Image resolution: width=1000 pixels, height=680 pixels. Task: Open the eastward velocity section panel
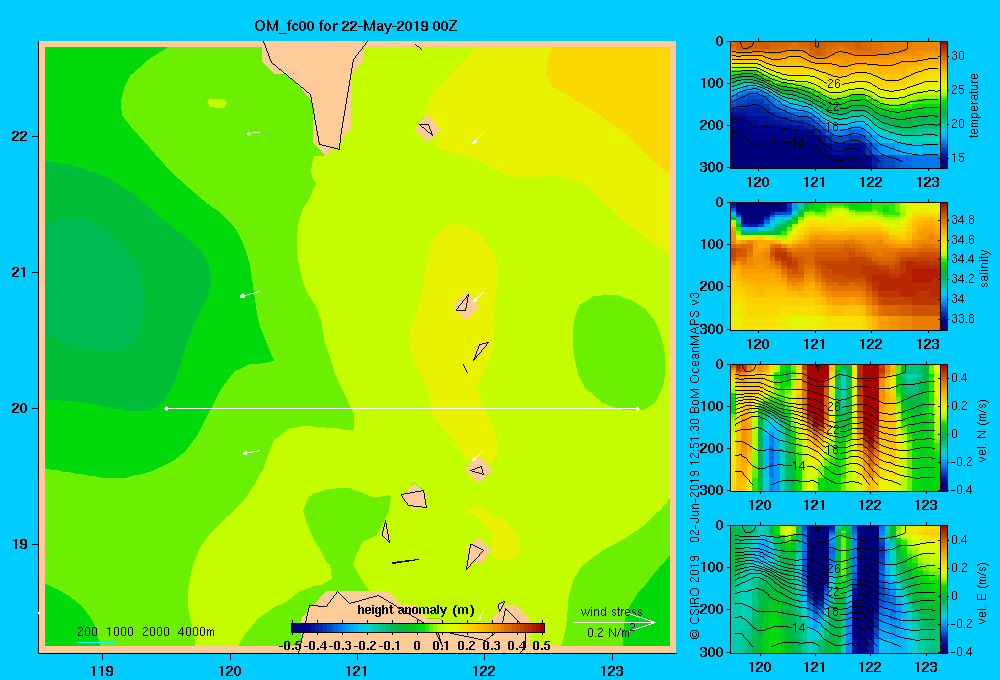tap(835, 589)
